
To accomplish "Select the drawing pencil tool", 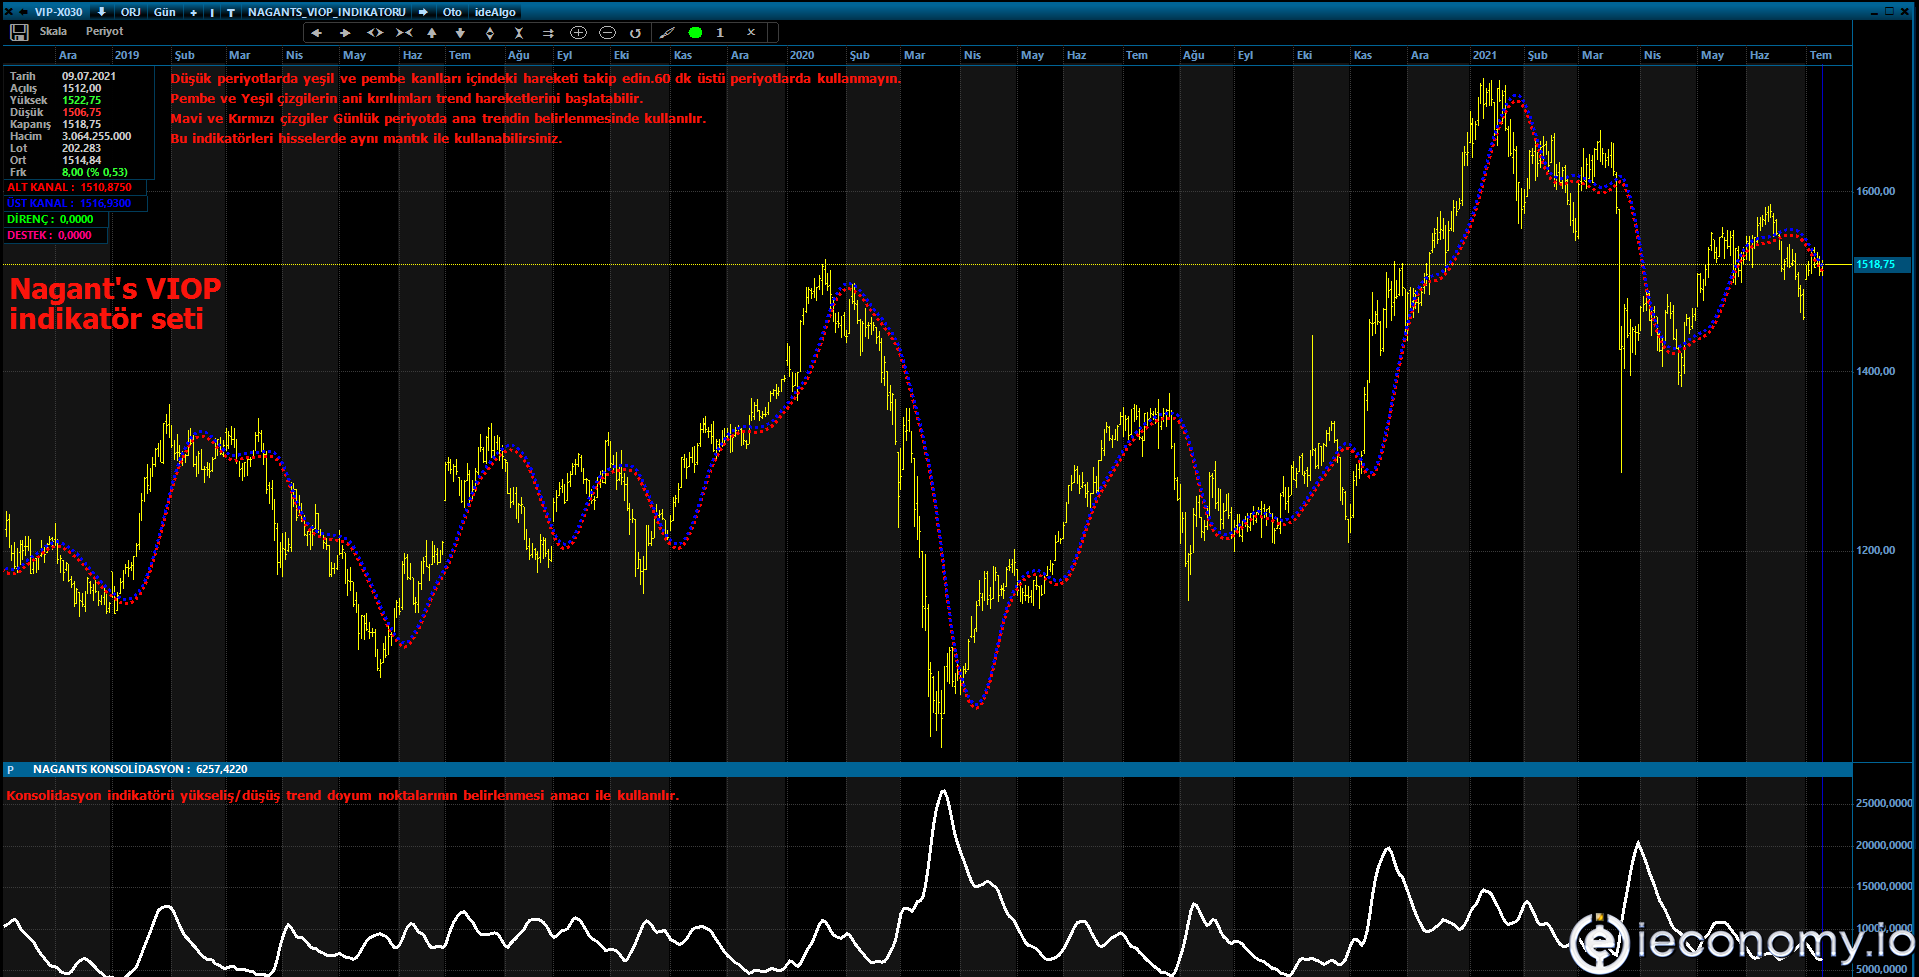I will [x=667, y=33].
